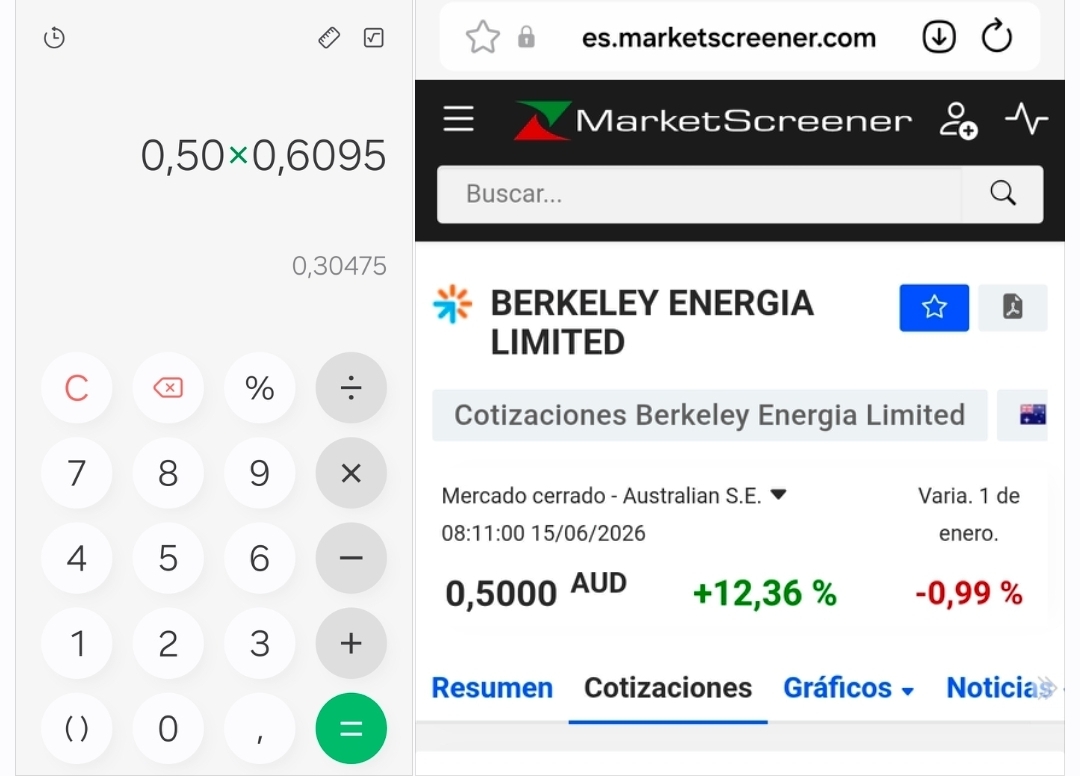Open browser downloads icon
Screen dimensions: 1080x776
click(939, 36)
